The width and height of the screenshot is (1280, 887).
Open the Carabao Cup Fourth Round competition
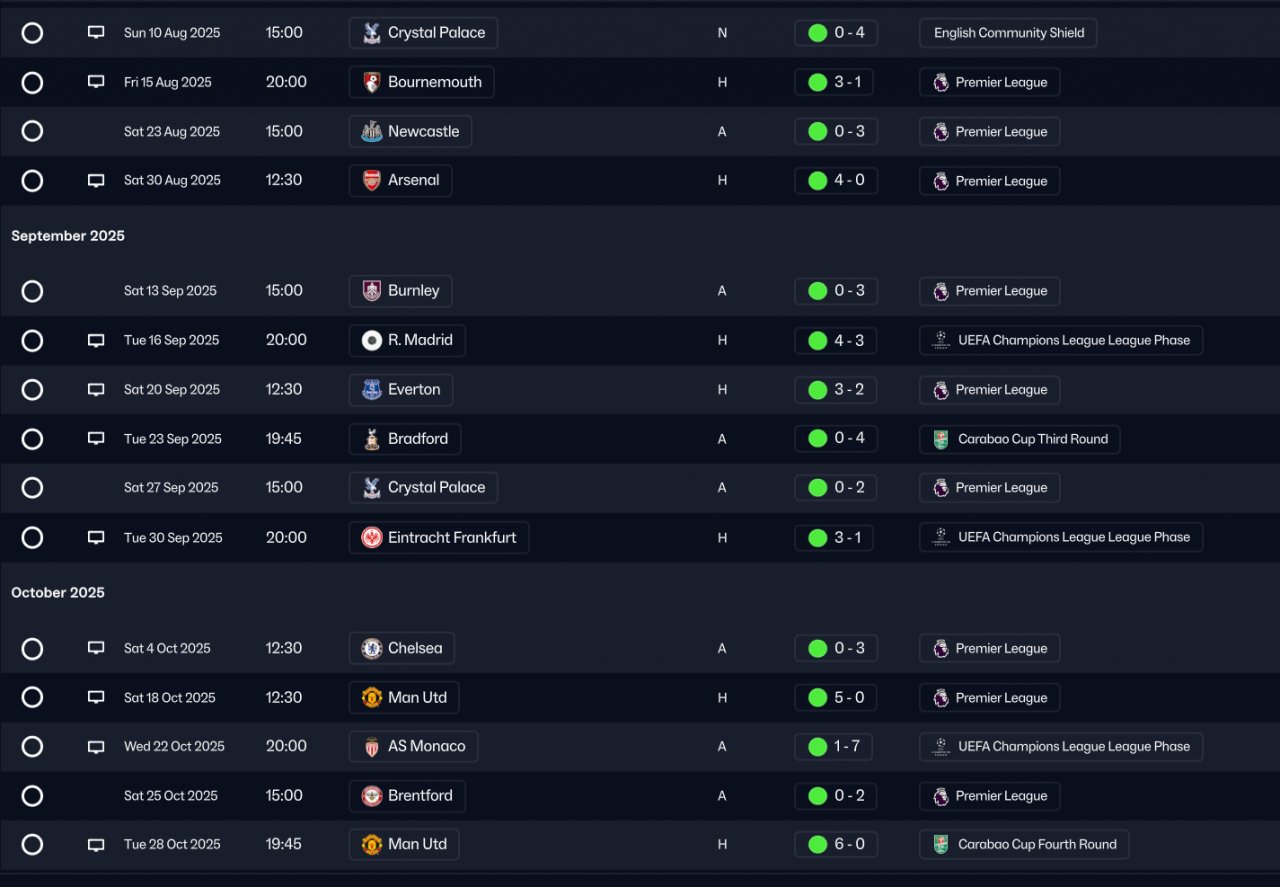coord(1024,844)
